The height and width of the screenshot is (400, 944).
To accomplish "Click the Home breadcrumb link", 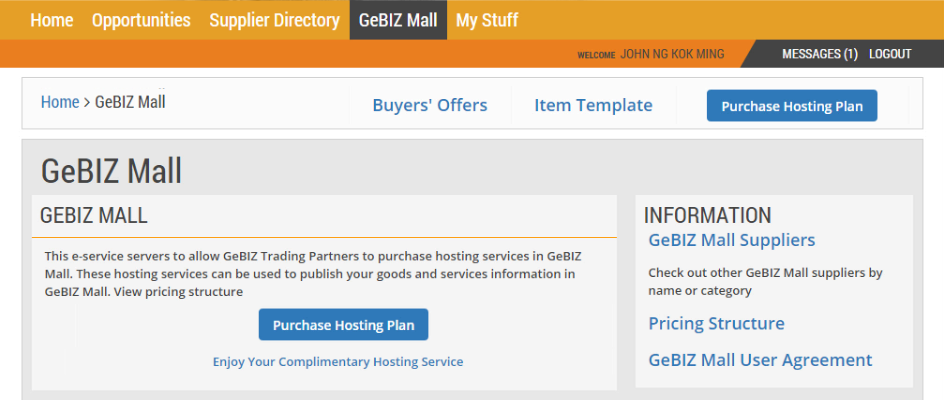I will pos(60,102).
